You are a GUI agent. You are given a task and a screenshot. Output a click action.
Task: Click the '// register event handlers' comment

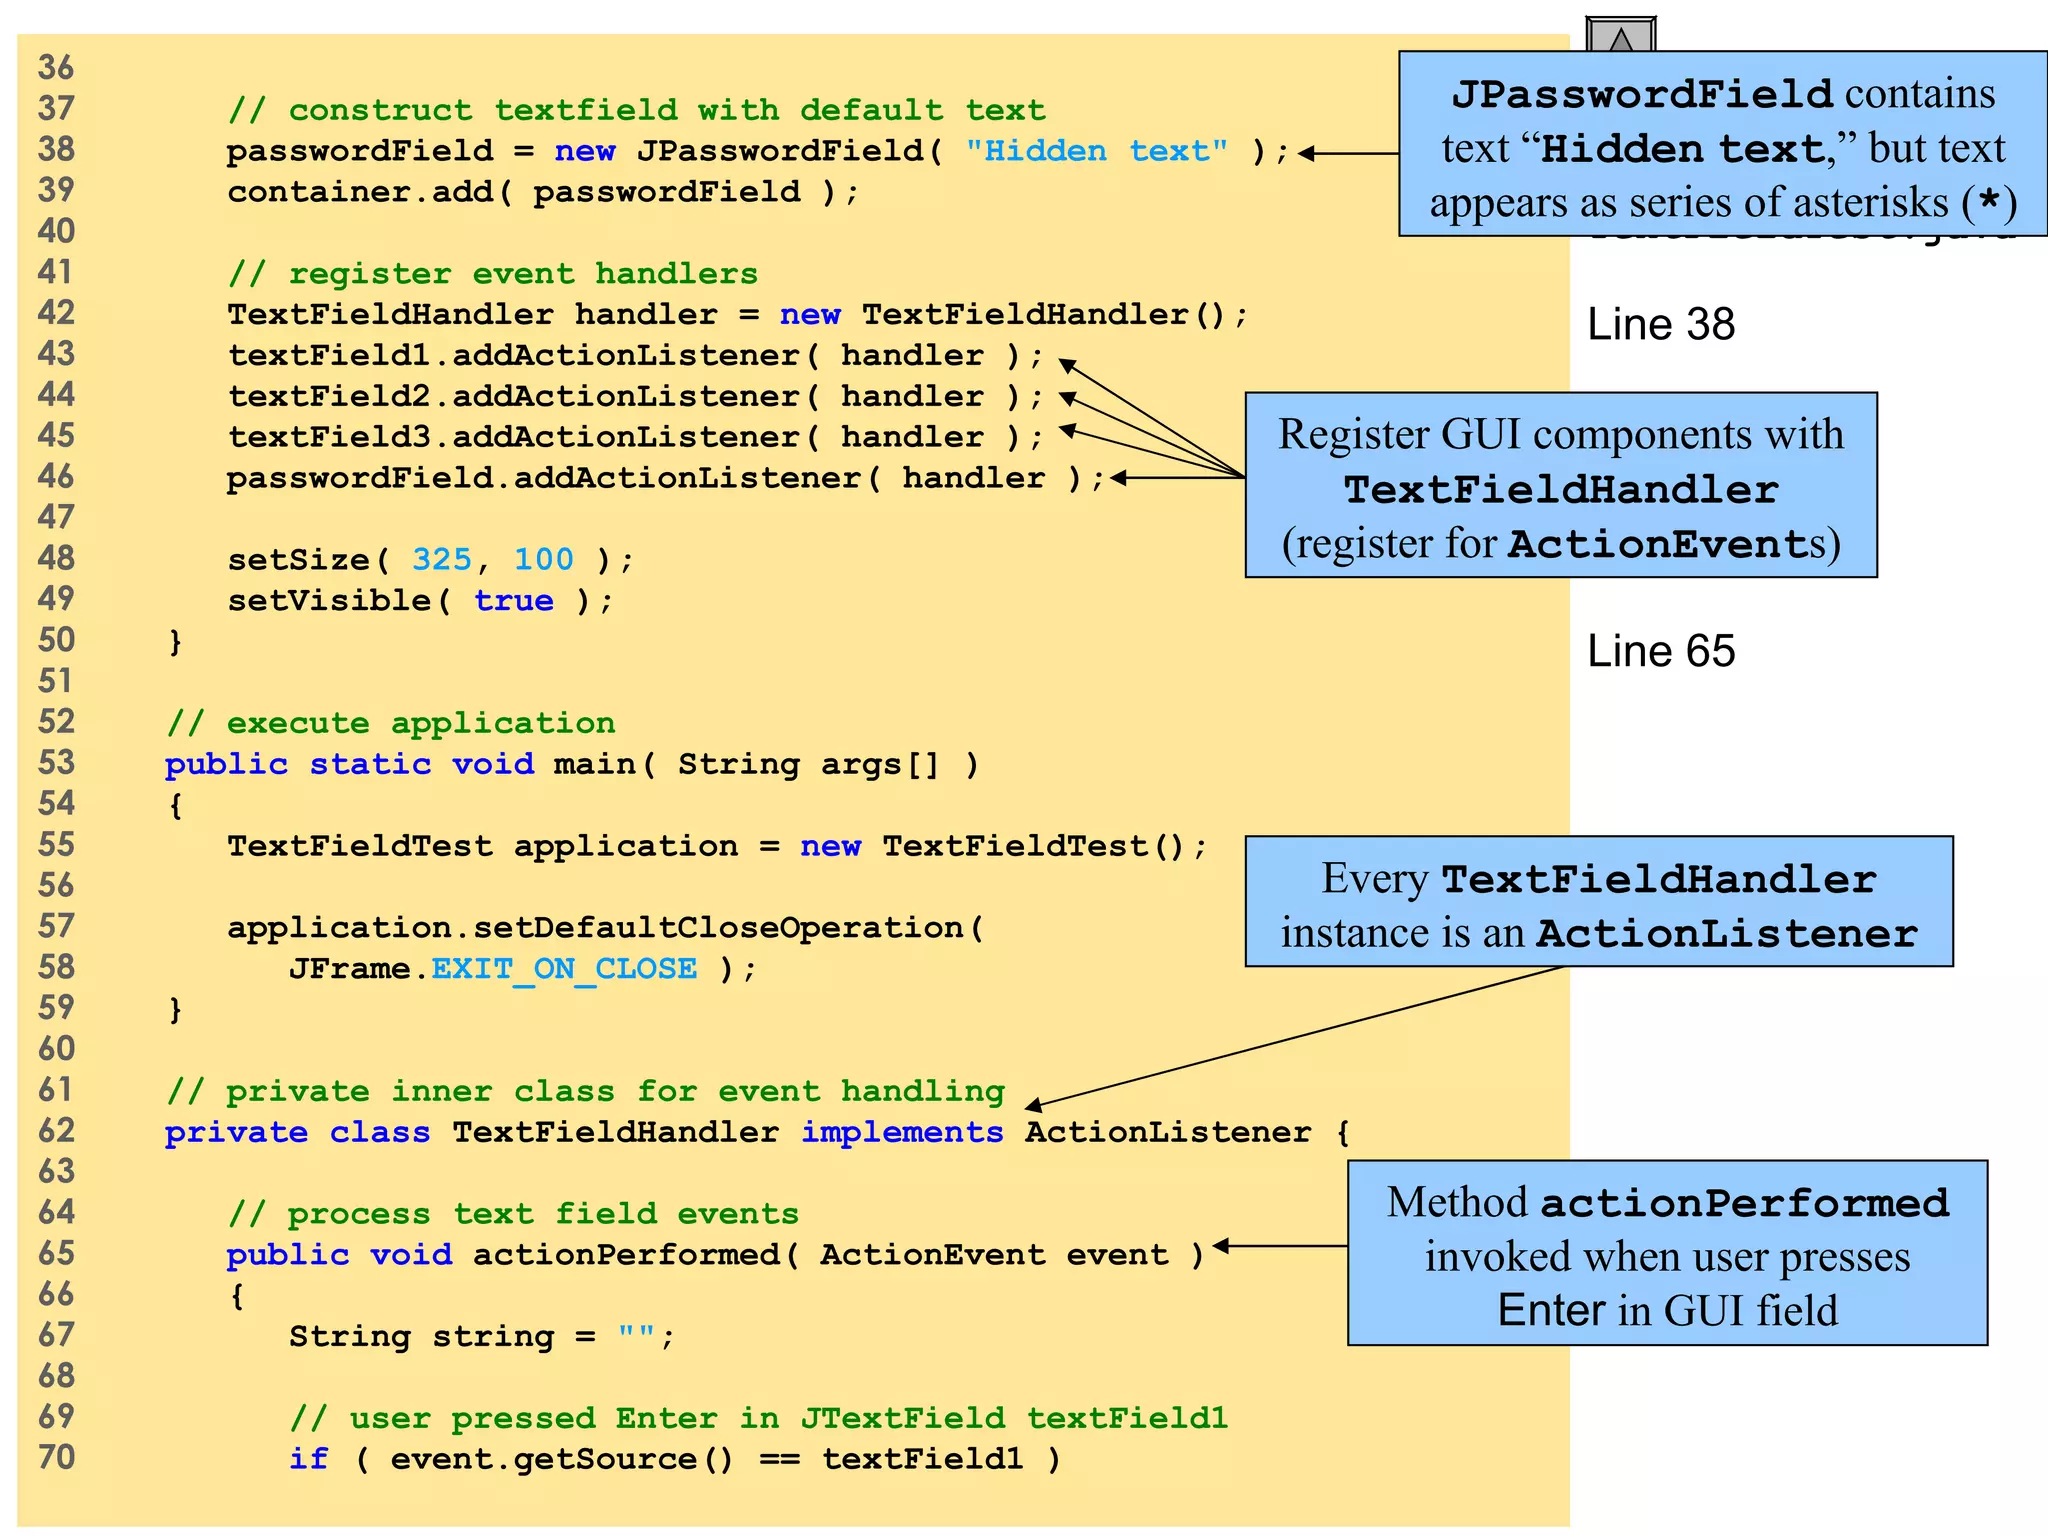[x=492, y=274]
